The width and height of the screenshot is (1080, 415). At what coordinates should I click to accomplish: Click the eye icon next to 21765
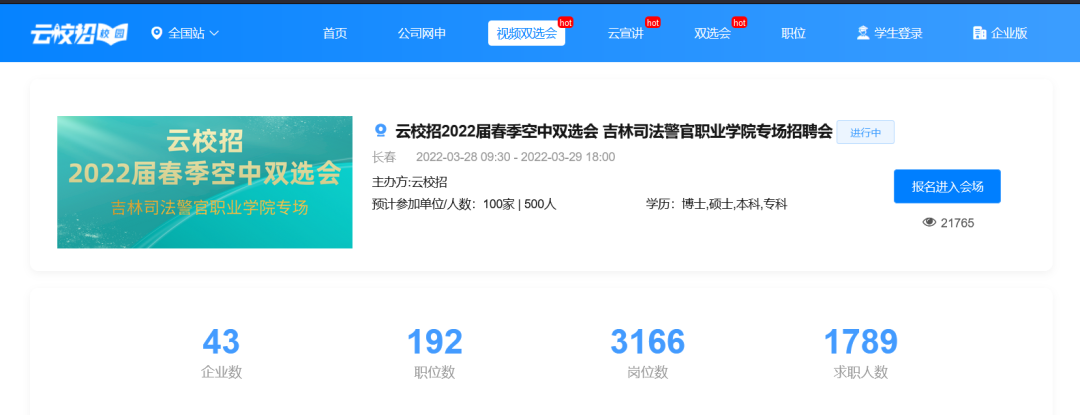[929, 222]
